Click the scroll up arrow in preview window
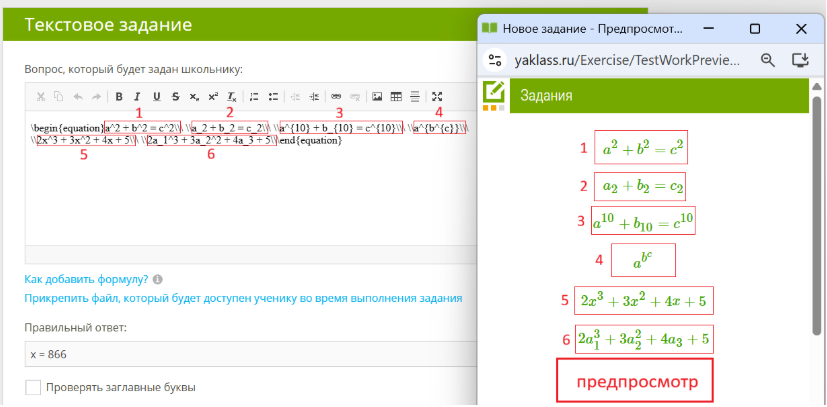Image resolution: width=827 pixels, height=407 pixels. [x=817, y=86]
